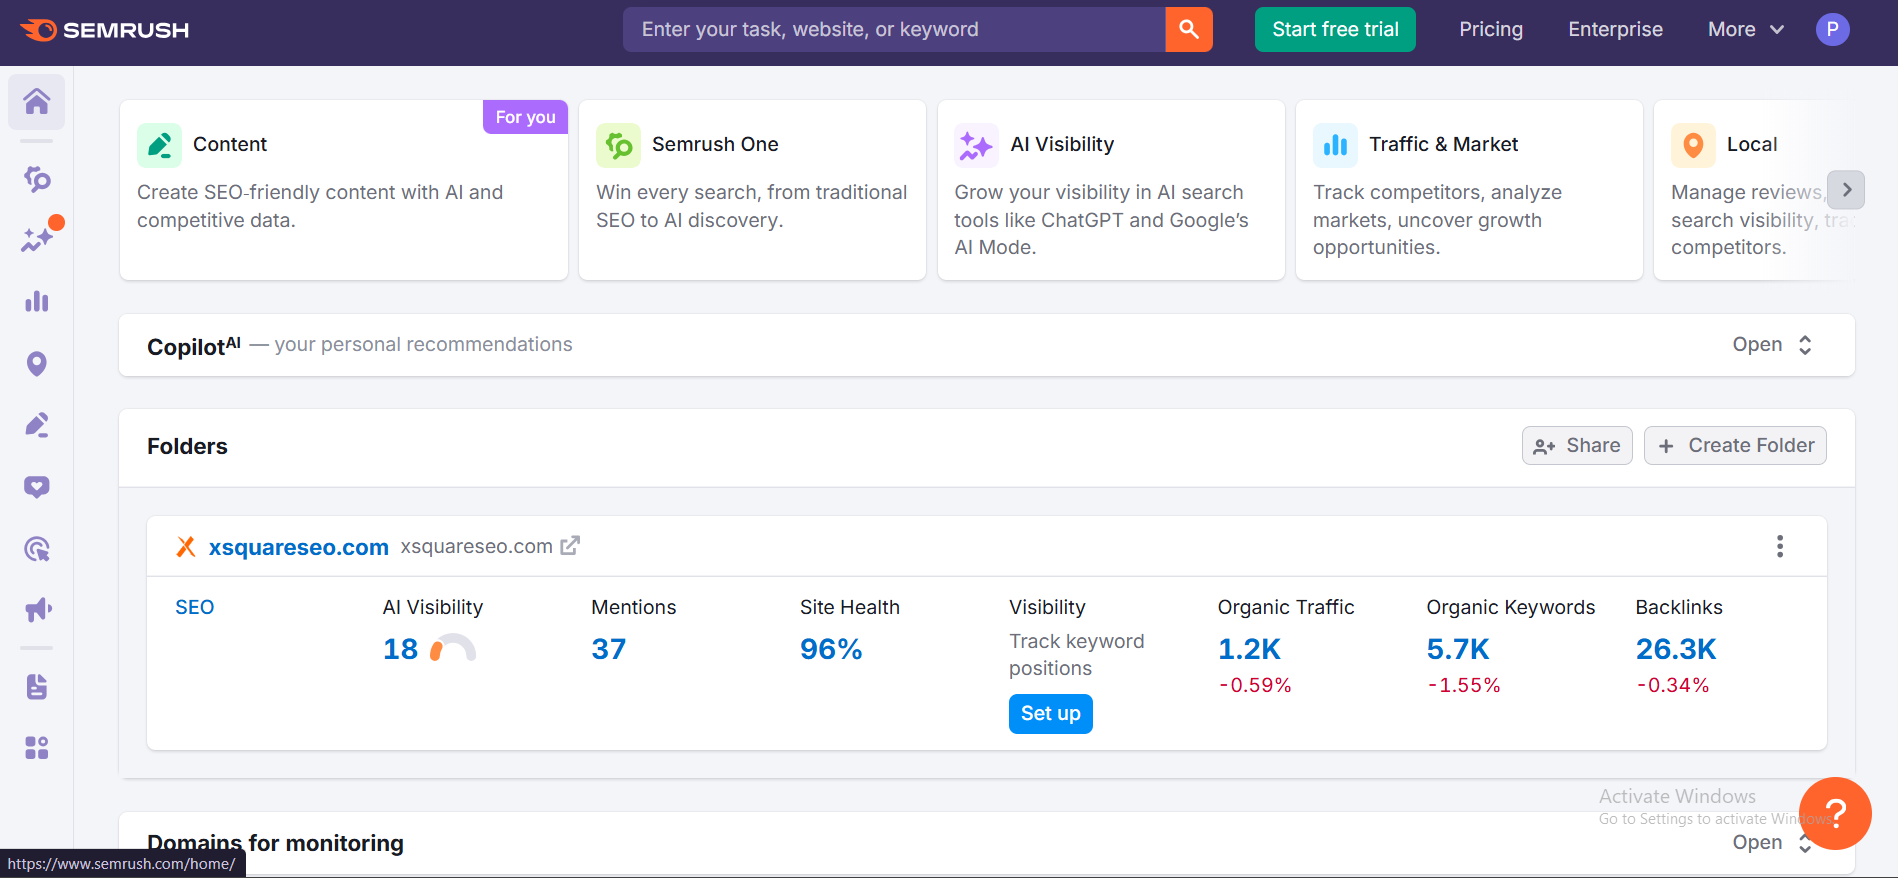Click the gray xsquareseo.com domain text
The width and height of the screenshot is (1898, 878).
477,546
